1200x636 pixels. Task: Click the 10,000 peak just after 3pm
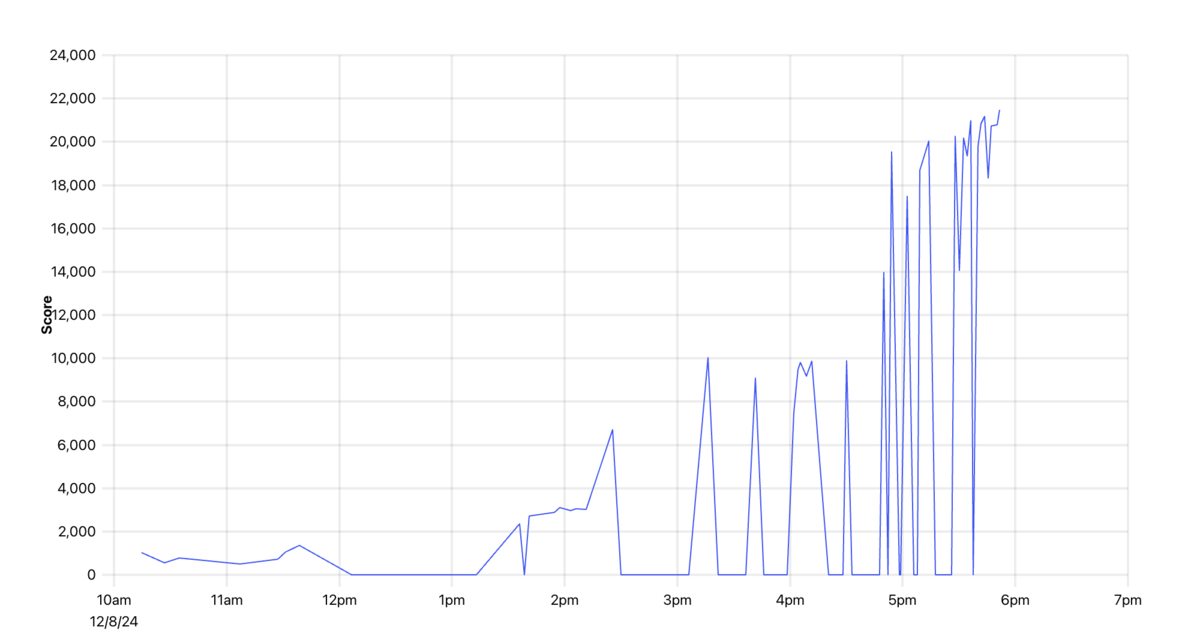click(708, 358)
